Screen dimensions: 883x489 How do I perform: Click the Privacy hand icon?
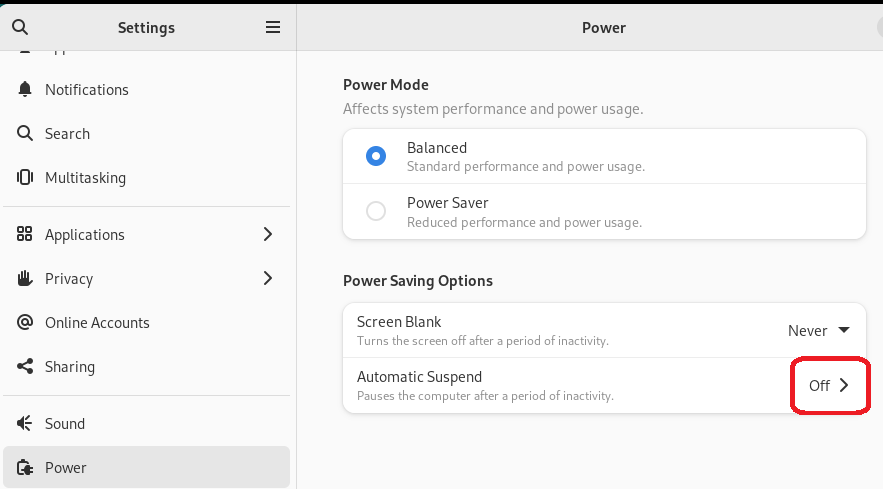[x=25, y=279]
